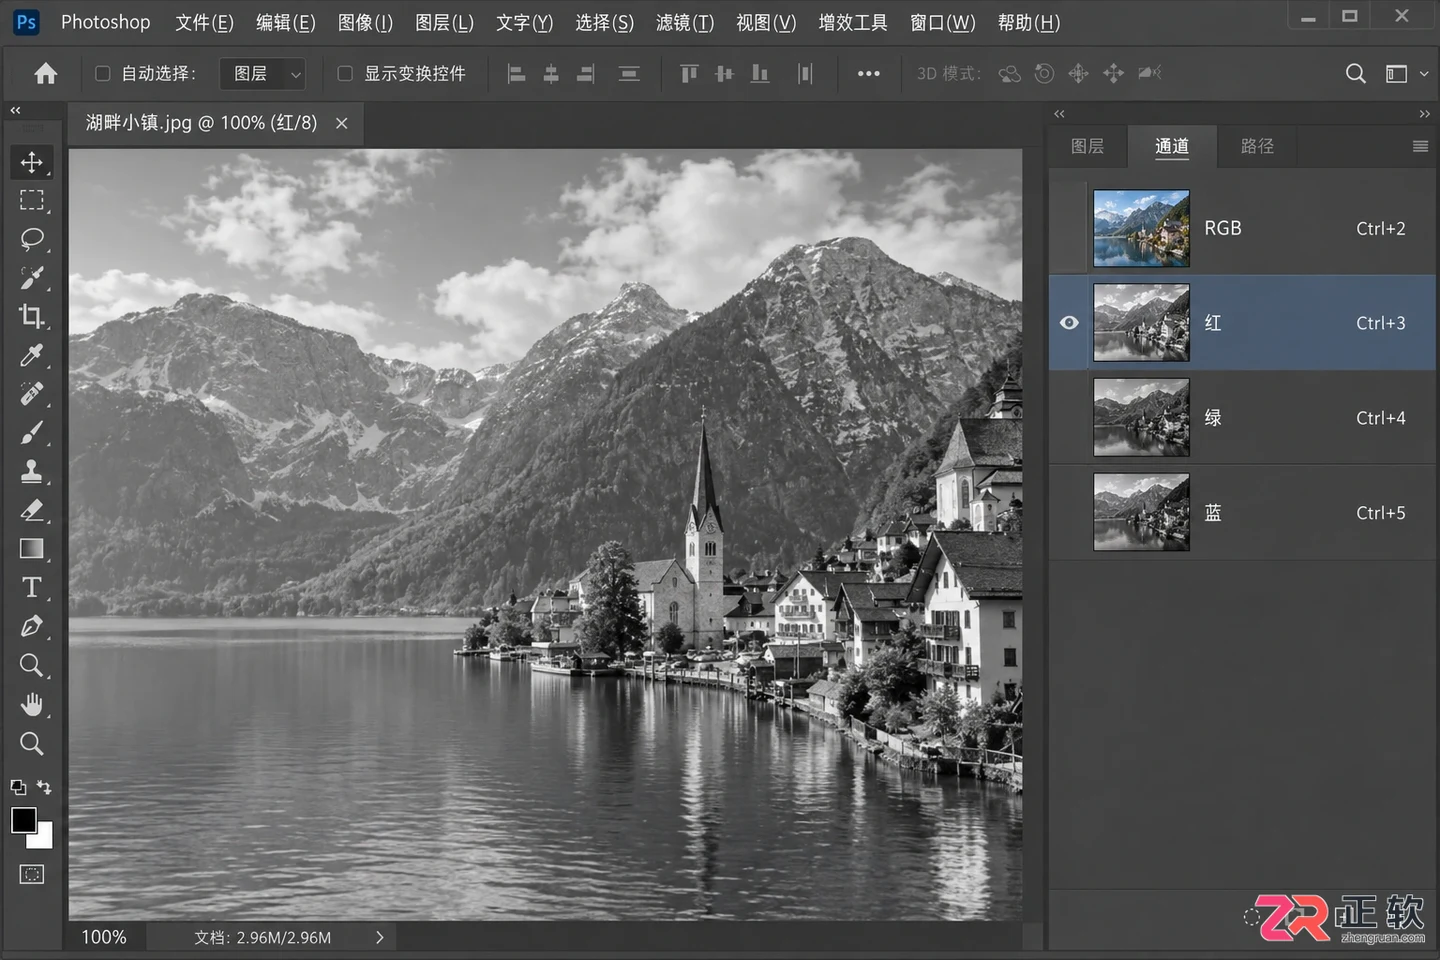Select the search-like tool above the Hand tool
1440x960 pixels.
tap(31, 666)
